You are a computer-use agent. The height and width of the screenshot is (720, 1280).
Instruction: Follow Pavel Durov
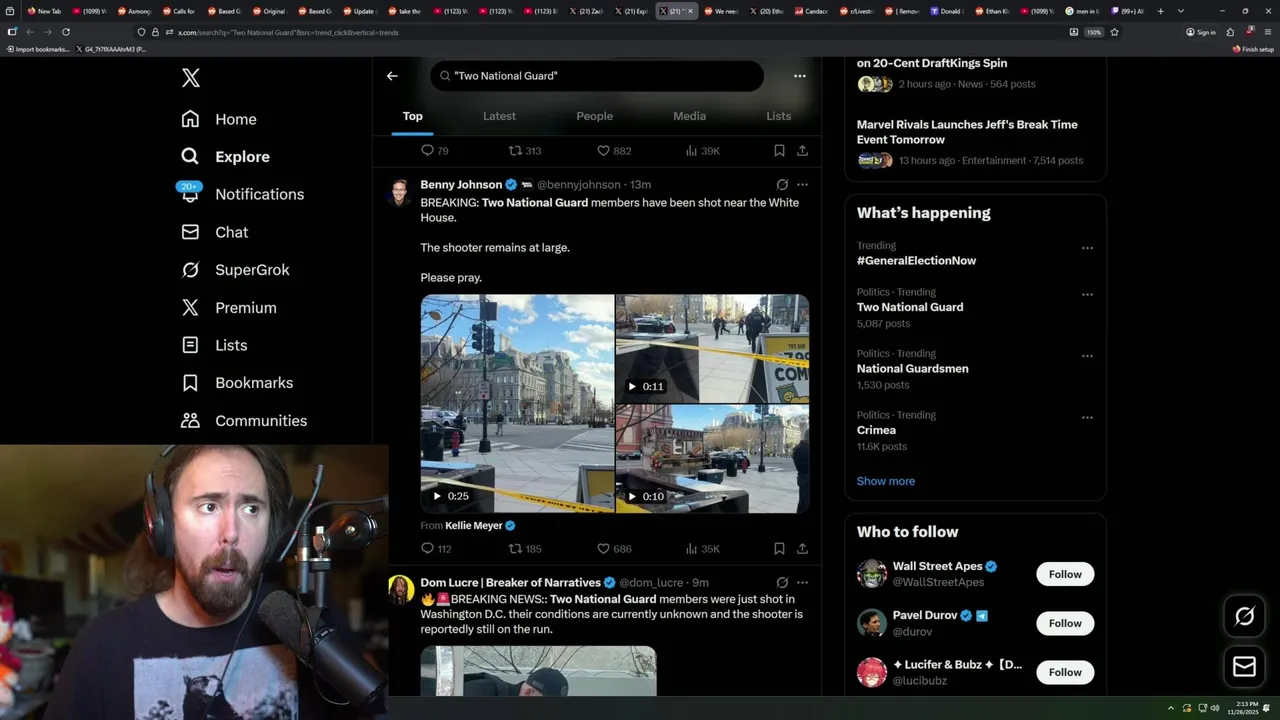[x=1065, y=623]
